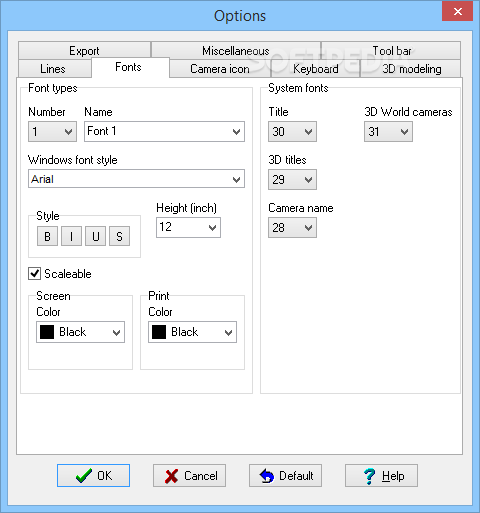Viewport: 480px width, 513px height.
Task: Toggle Underline style button U
Action: 95,236
